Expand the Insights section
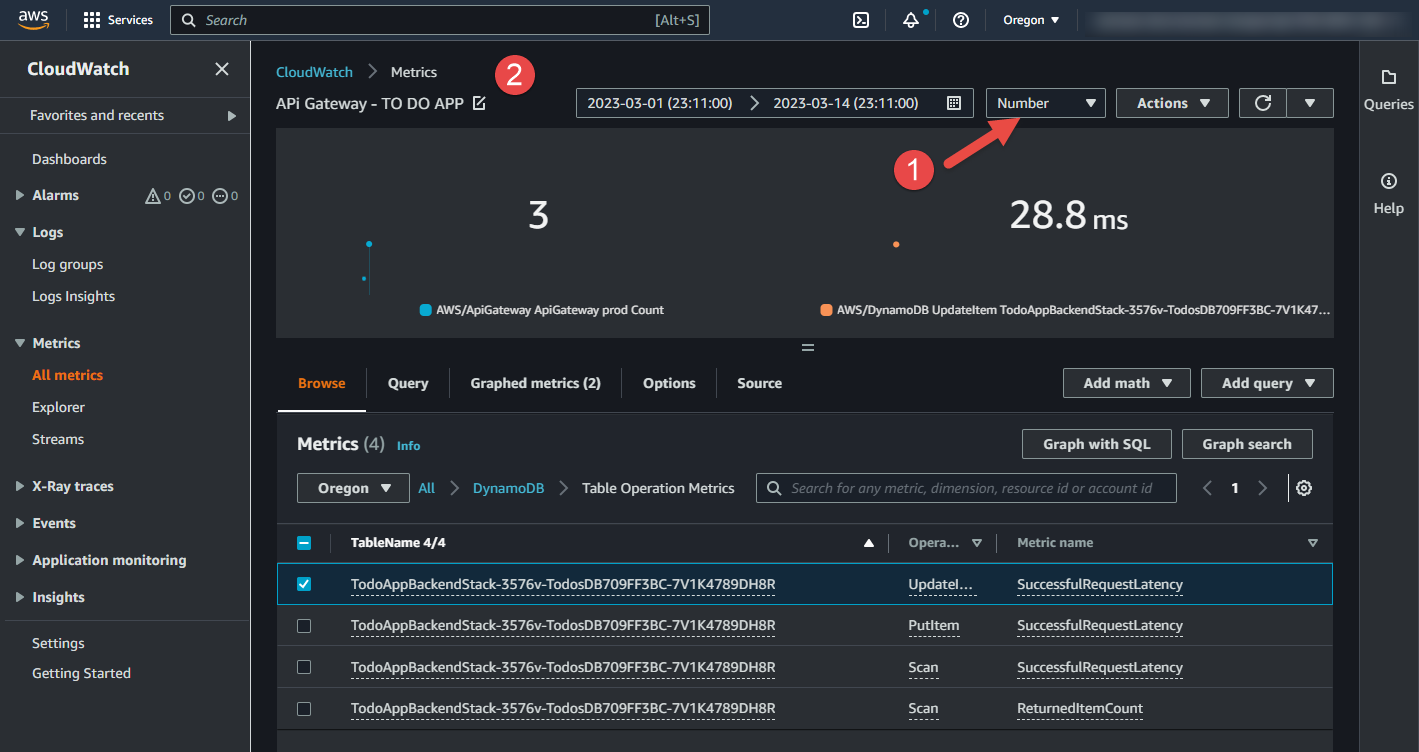The height and width of the screenshot is (752, 1419). coord(20,597)
